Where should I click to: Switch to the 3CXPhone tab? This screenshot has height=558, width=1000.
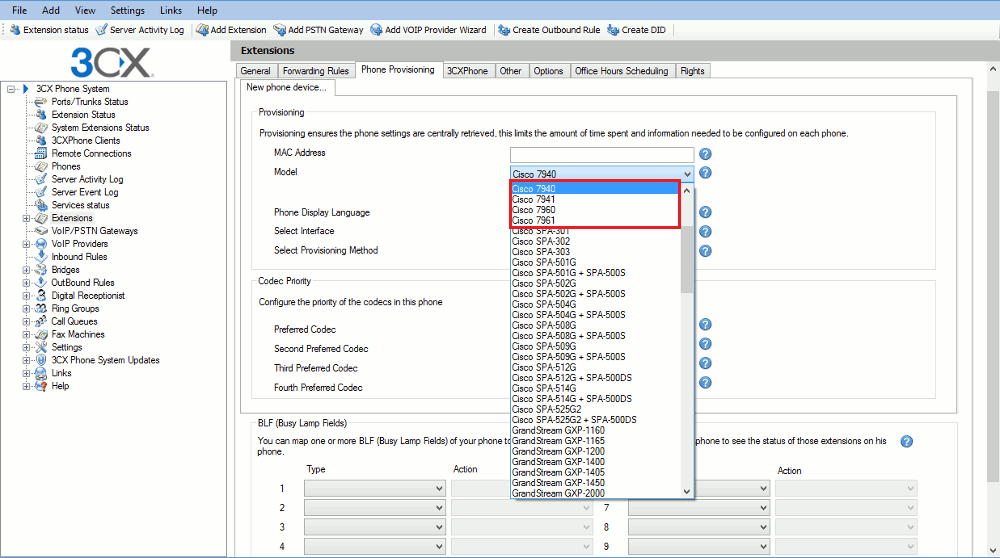[x=467, y=71]
